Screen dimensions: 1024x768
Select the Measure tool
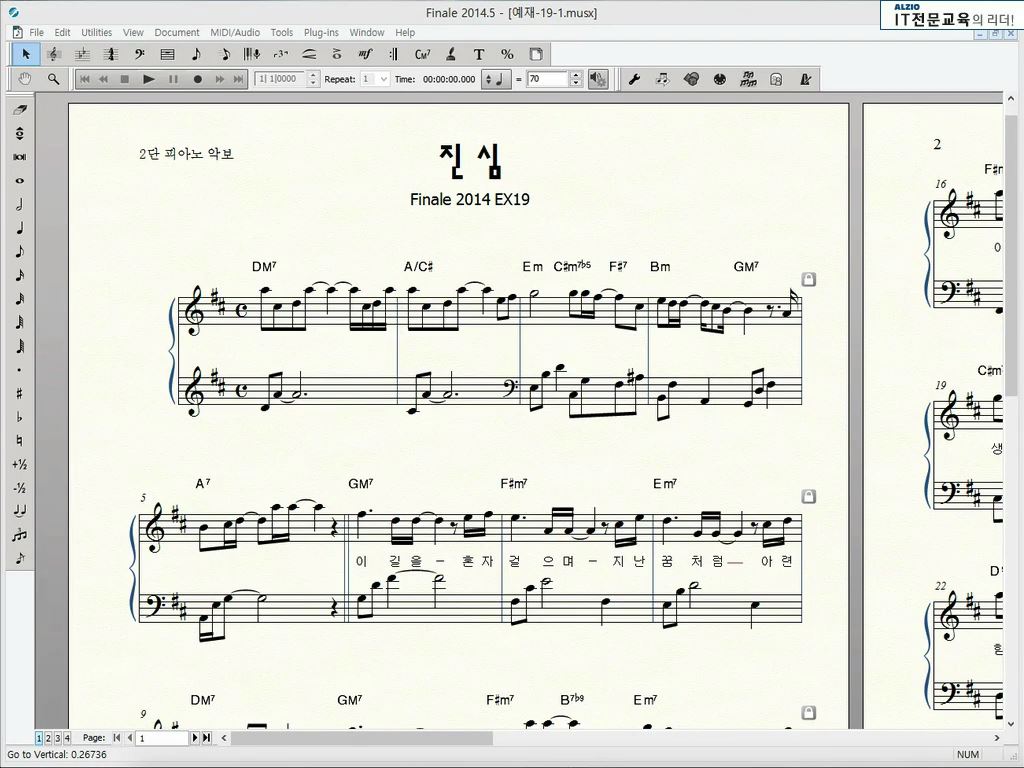coord(167,54)
